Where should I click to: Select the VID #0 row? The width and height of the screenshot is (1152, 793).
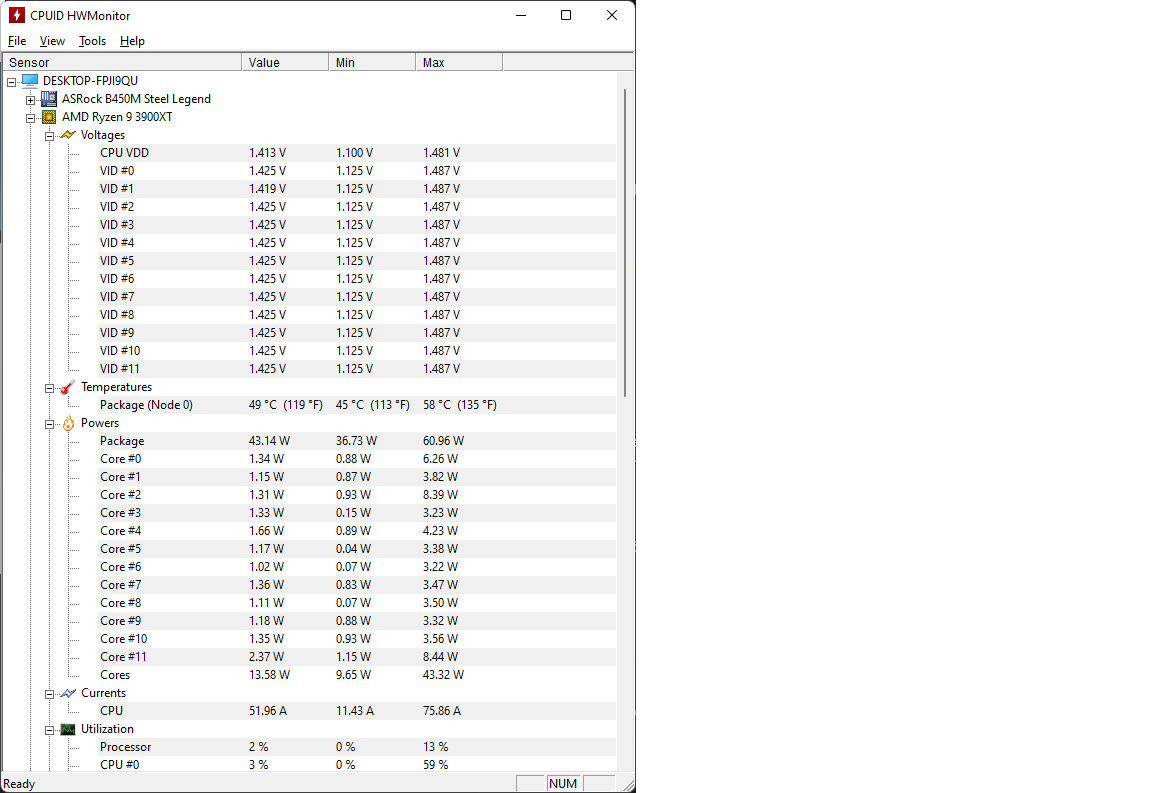[x=356, y=171]
